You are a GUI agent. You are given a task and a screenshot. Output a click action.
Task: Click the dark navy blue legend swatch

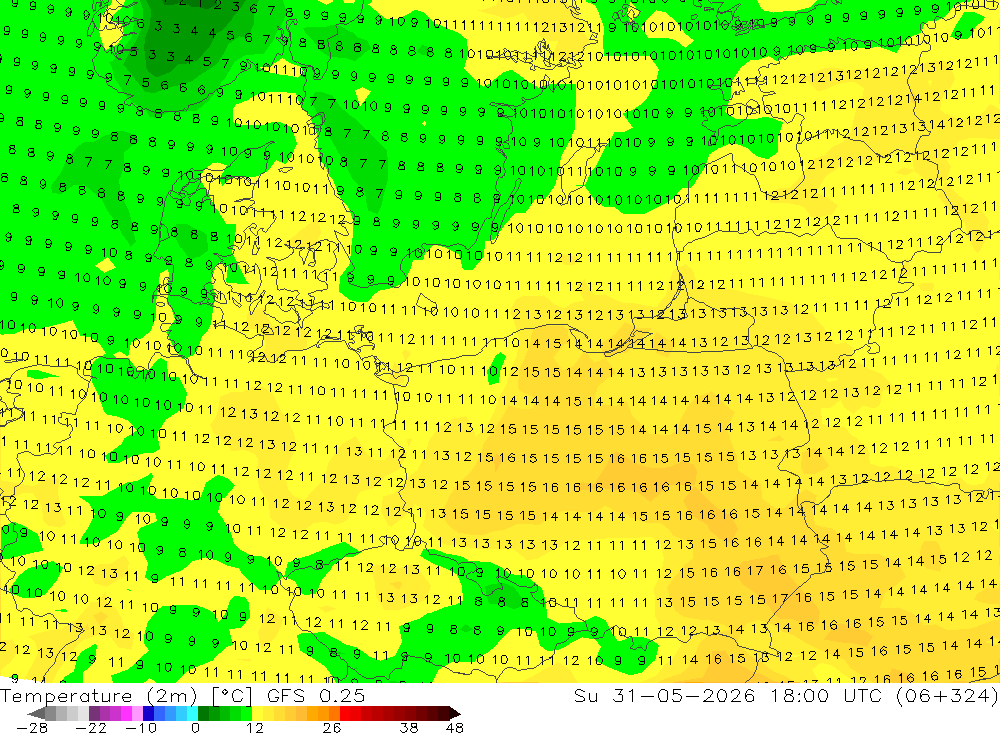click(x=148, y=713)
